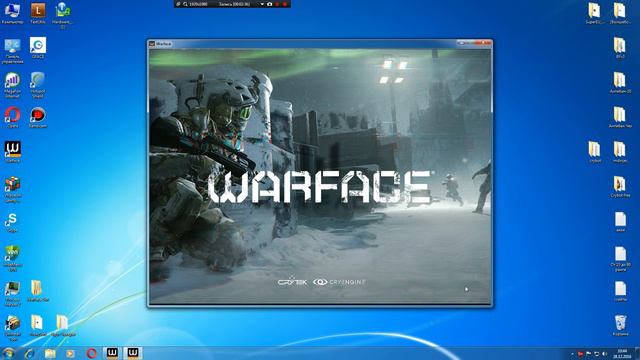640x360 pixels.
Task: Launch the Bandicam desktop shortcut
Action: pyautogui.click(x=38, y=117)
